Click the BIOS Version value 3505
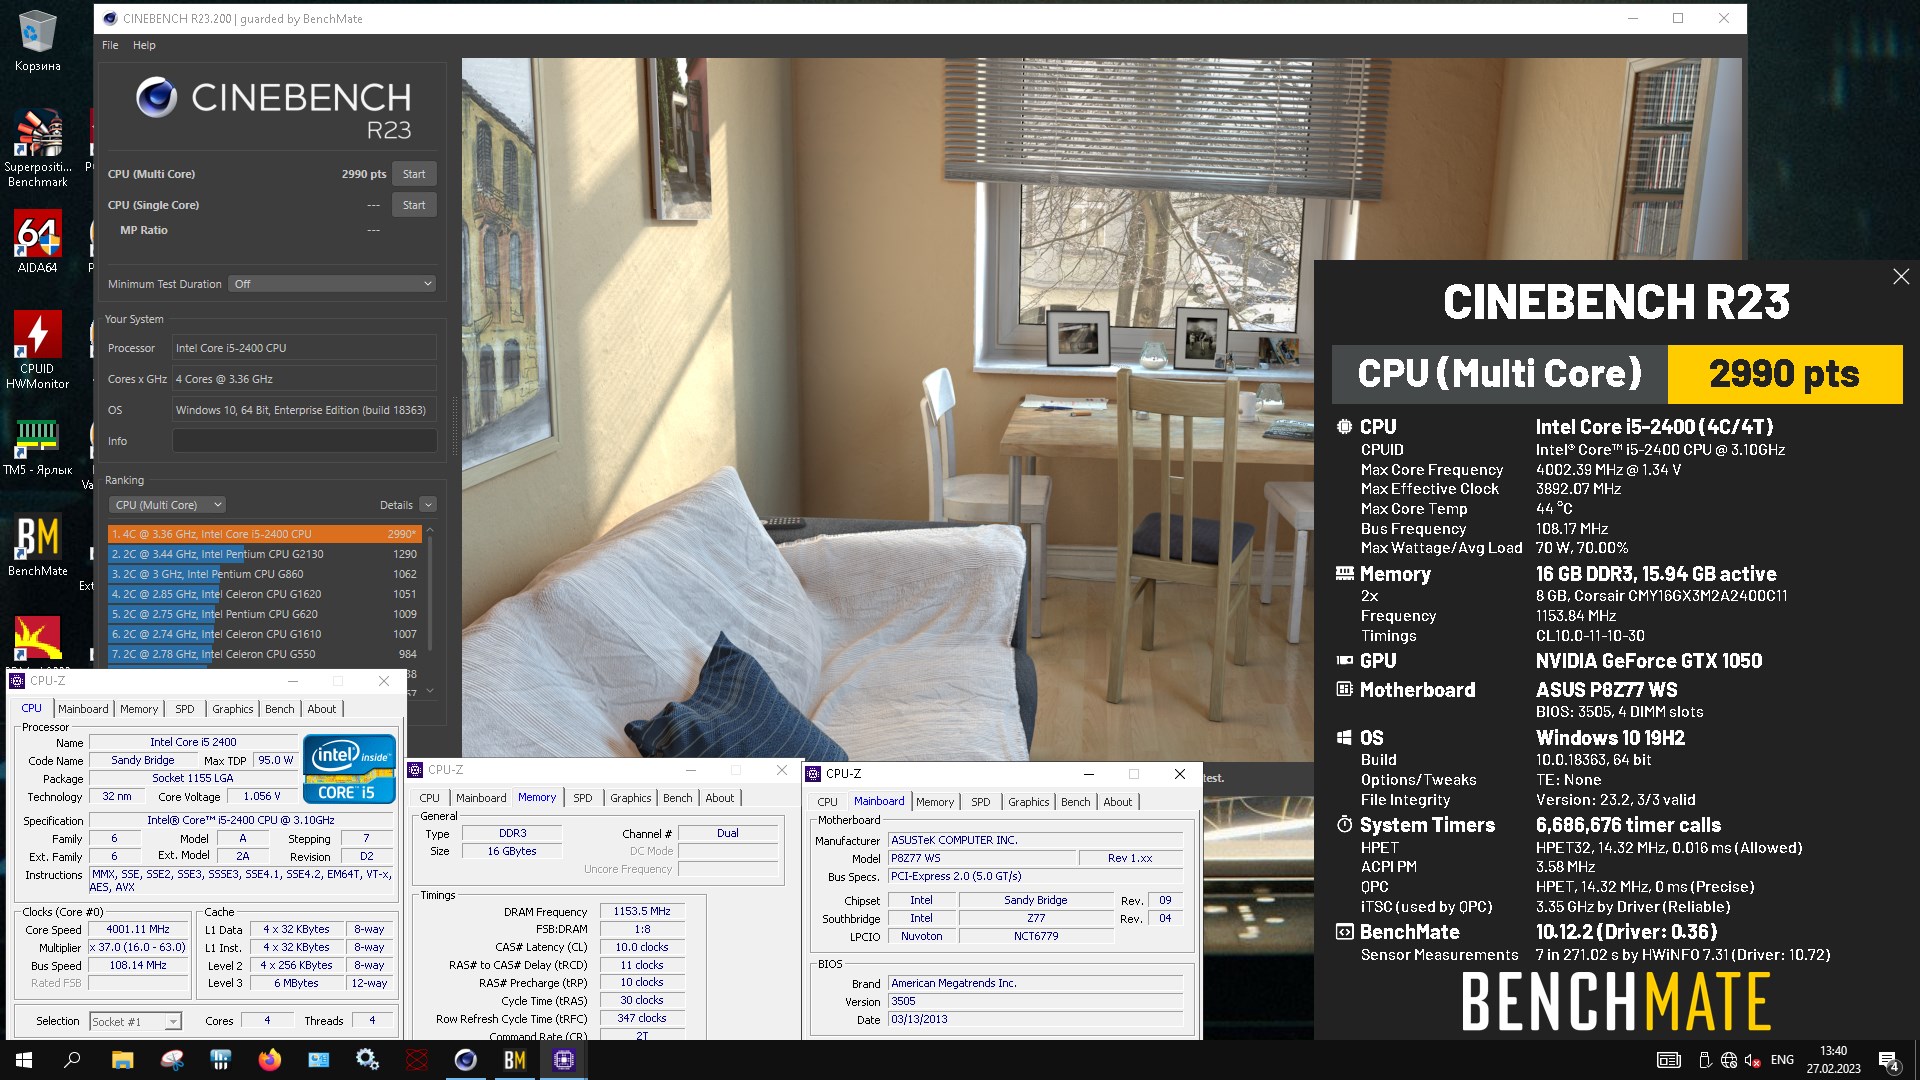The image size is (1920, 1080). [1035, 1001]
